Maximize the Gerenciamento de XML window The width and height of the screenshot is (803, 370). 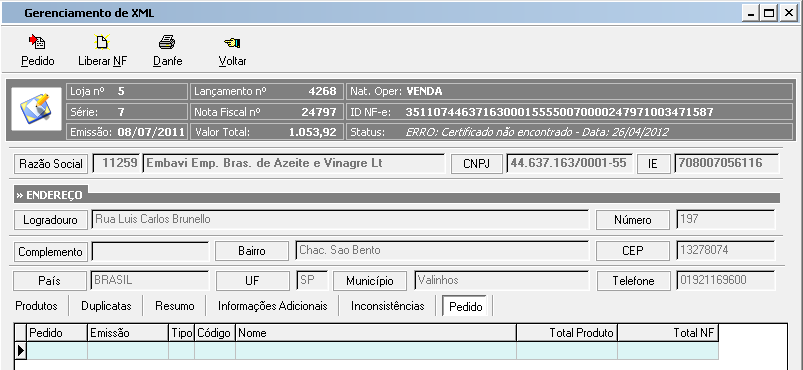[x=769, y=13]
